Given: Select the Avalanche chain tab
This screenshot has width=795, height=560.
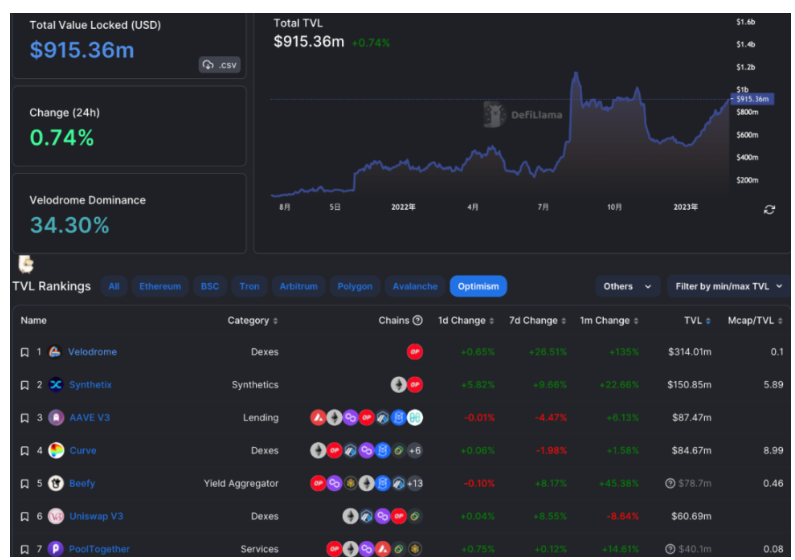Looking at the screenshot, I should pyautogui.click(x=415, y=286).
